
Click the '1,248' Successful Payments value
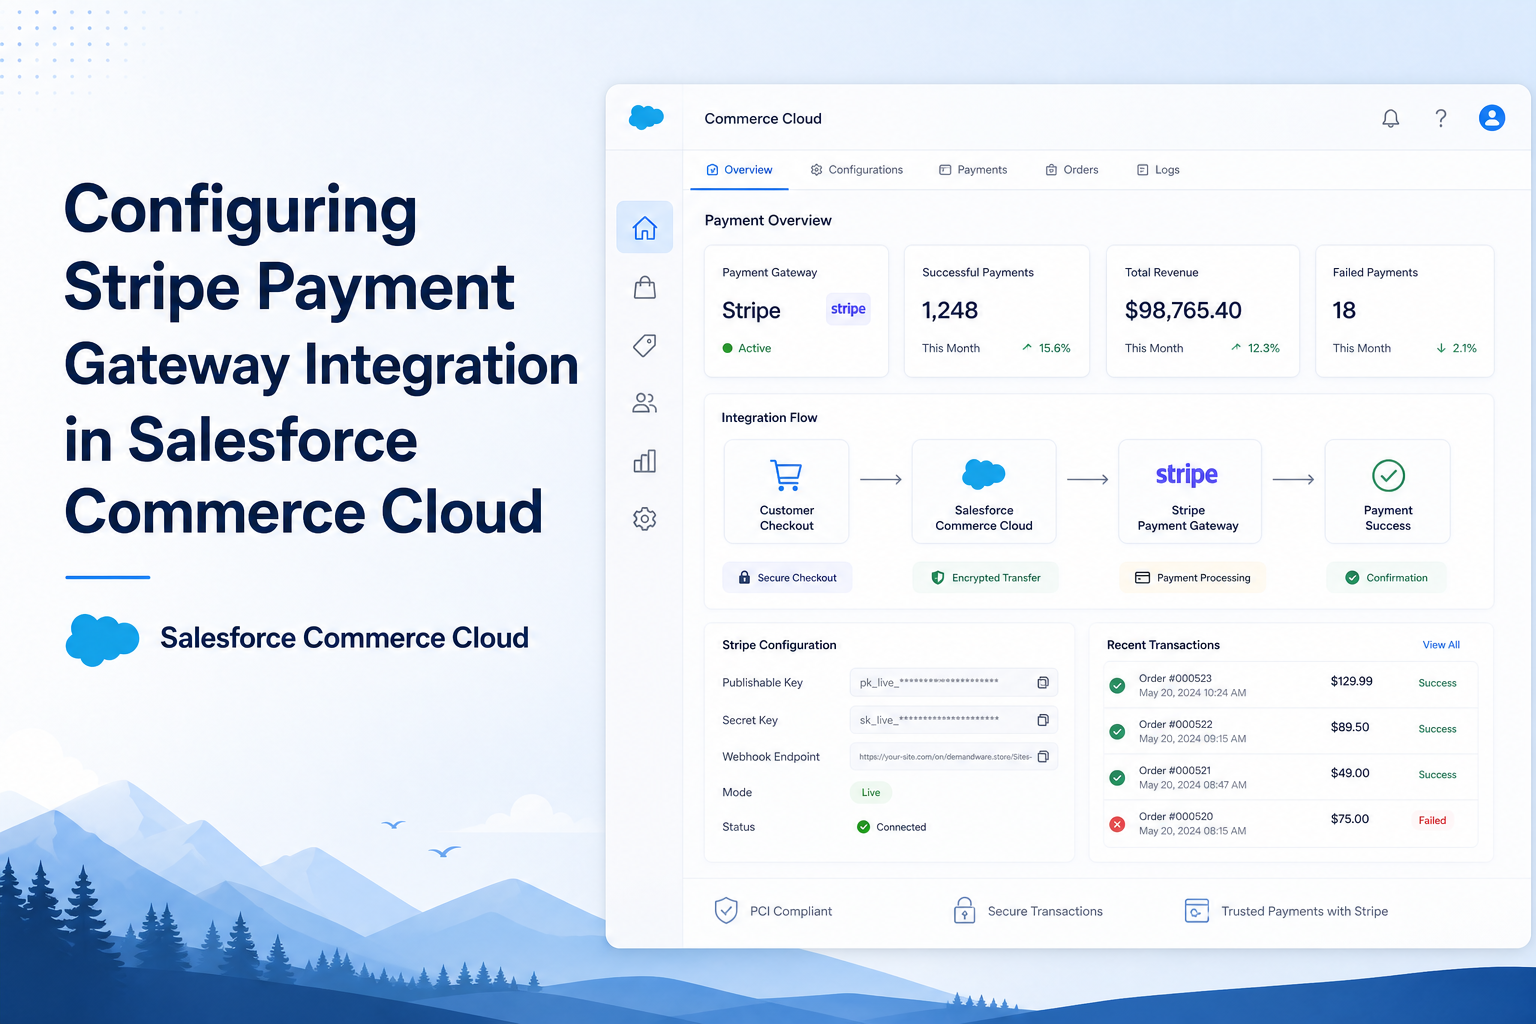point(950,310)
